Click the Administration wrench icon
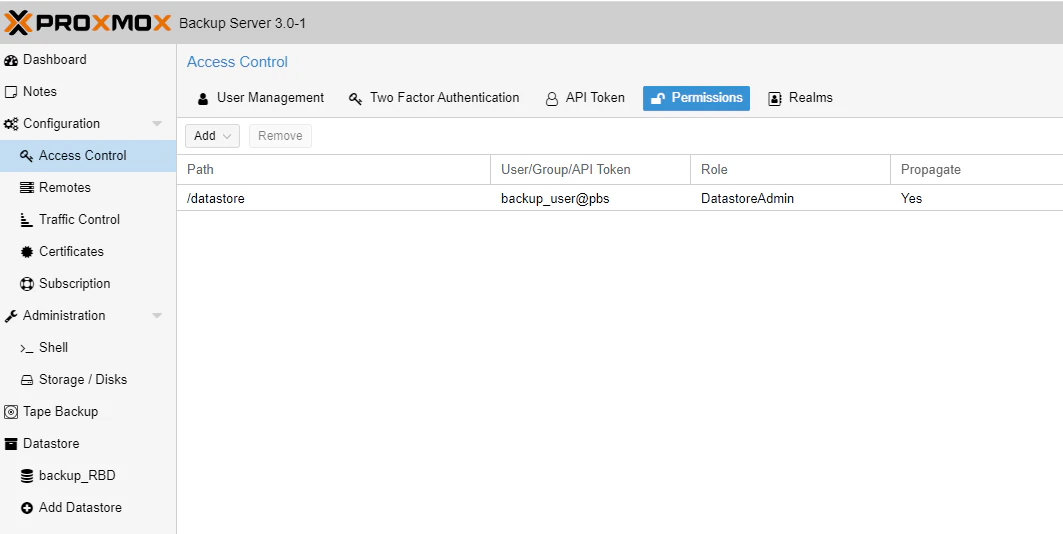The width and height of the screenshot is (1063, 534). click(x=11, y=316)
